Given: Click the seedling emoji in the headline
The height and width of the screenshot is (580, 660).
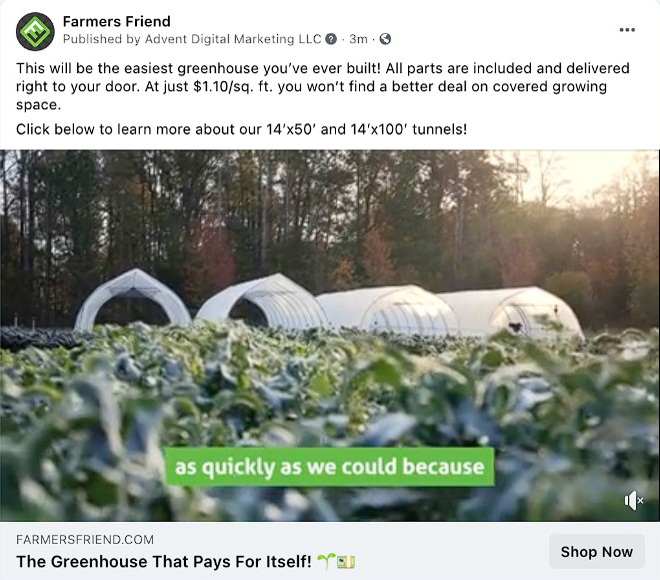Looking at the screenshot, I should (x=326, y=561).
